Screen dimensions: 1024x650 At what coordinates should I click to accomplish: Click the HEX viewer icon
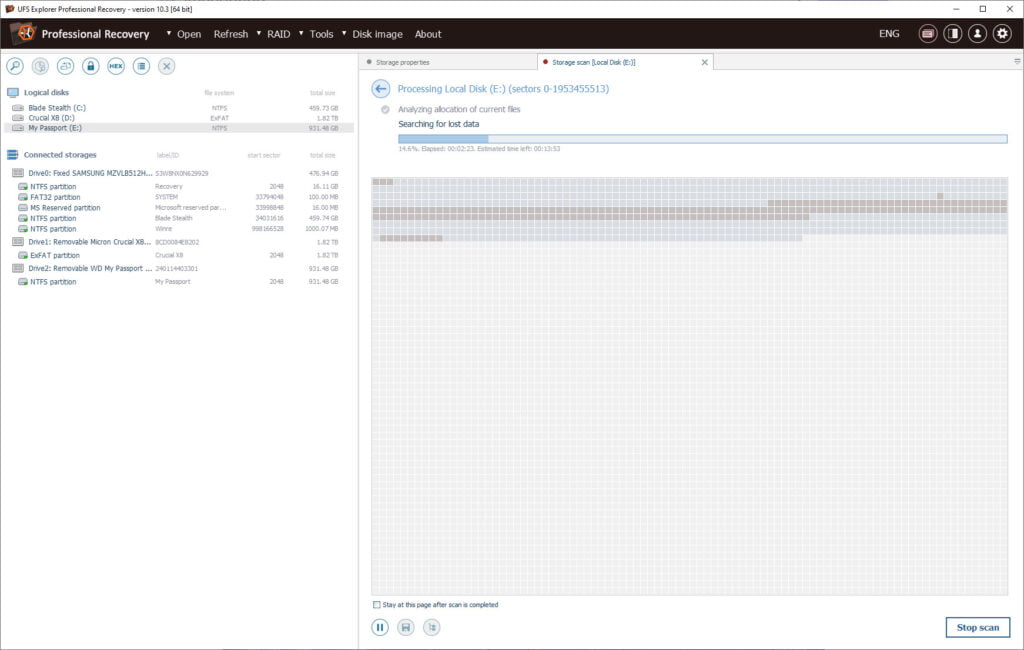pos(116,66)
